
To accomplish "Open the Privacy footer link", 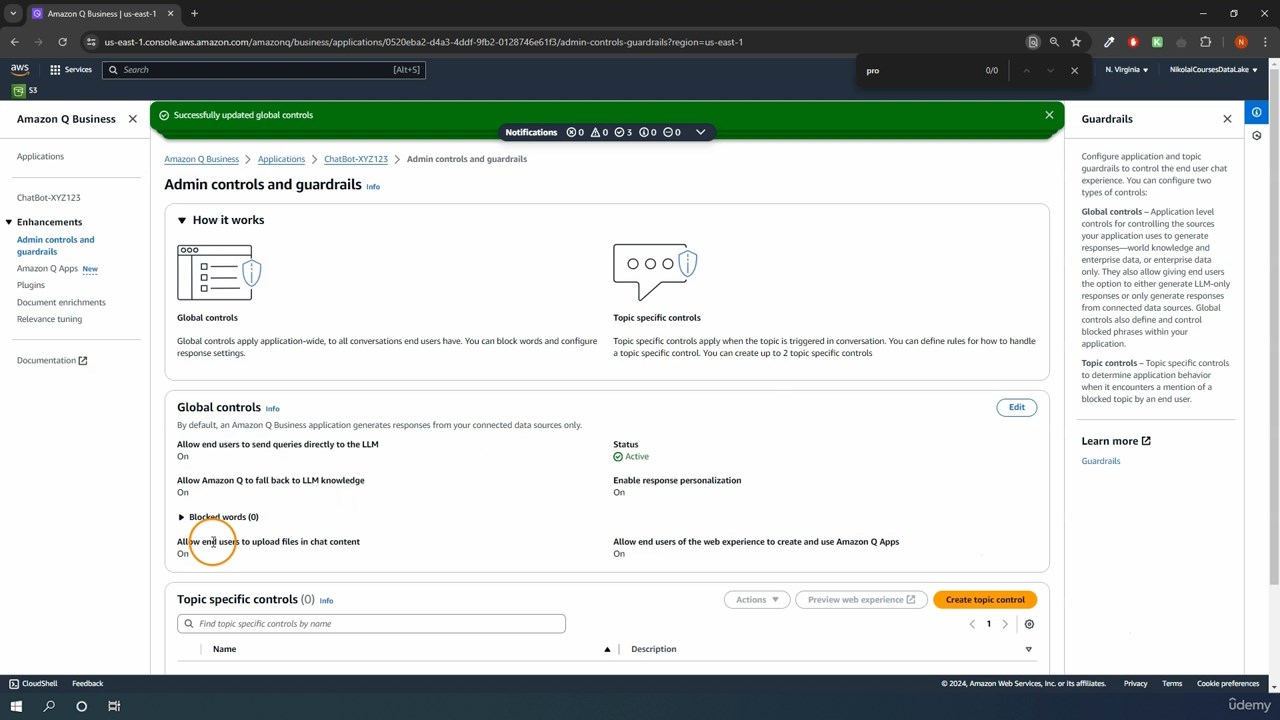I will (1135, 683).
